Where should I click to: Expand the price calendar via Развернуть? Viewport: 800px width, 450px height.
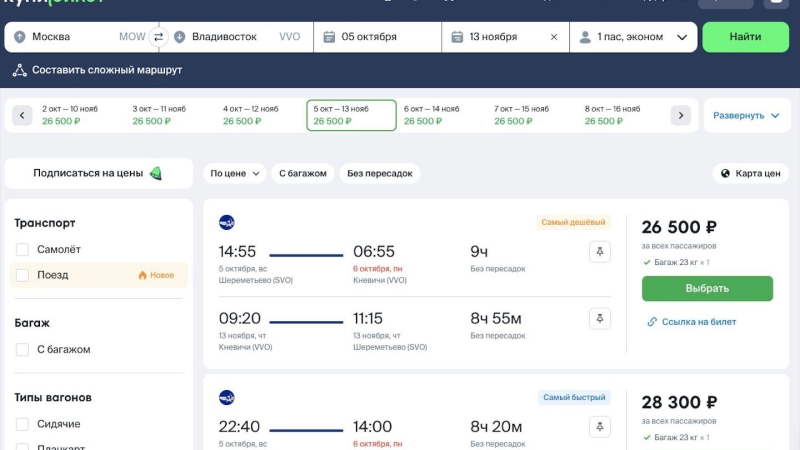coord(745,115)
